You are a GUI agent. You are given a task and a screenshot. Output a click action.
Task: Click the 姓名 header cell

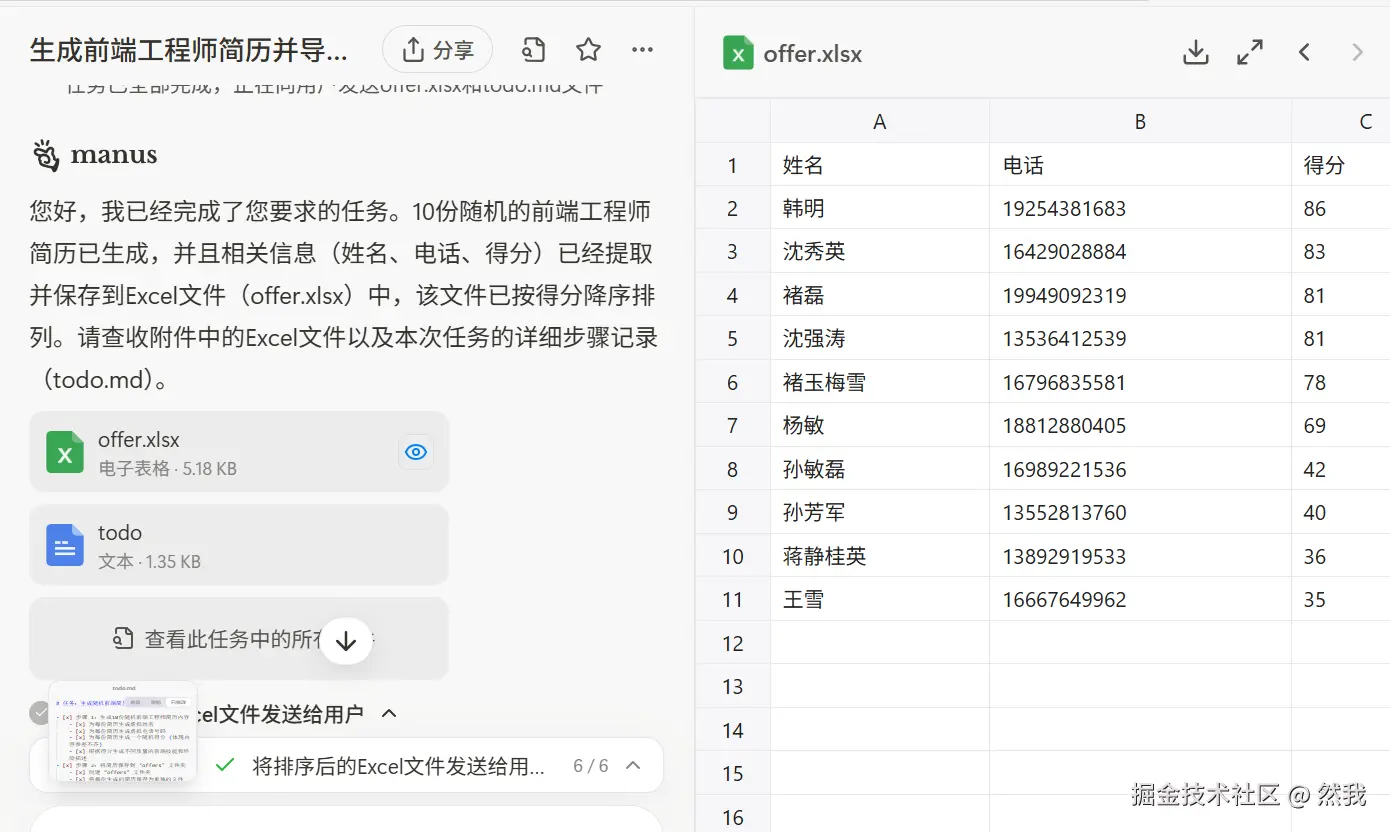pos(880,165)
